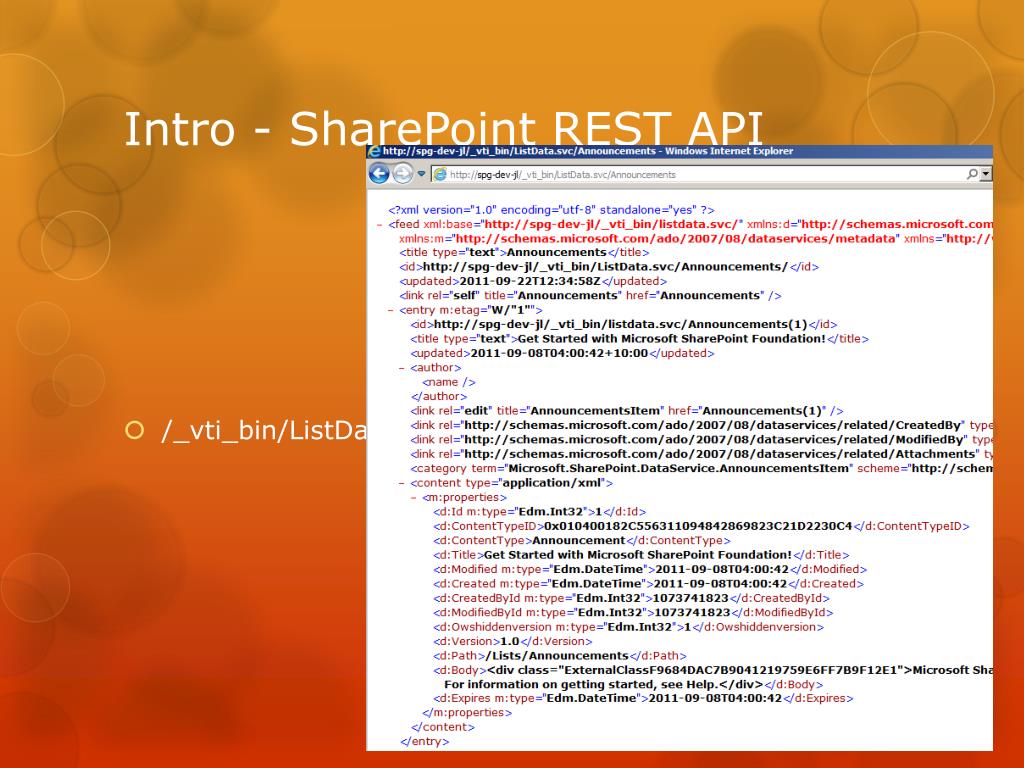This screenshot has width=1024, height=768.
Task: Click the search magnifier icon in address bar
Action: [972, 174]
